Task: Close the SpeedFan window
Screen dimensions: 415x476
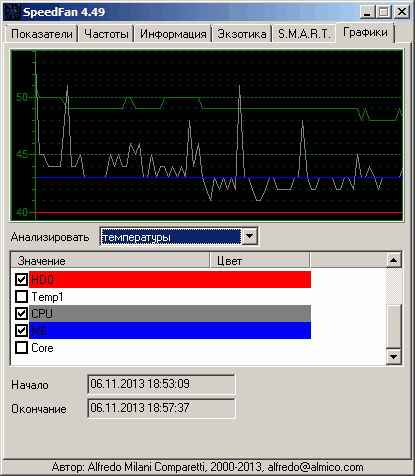Action: (402, 12)
